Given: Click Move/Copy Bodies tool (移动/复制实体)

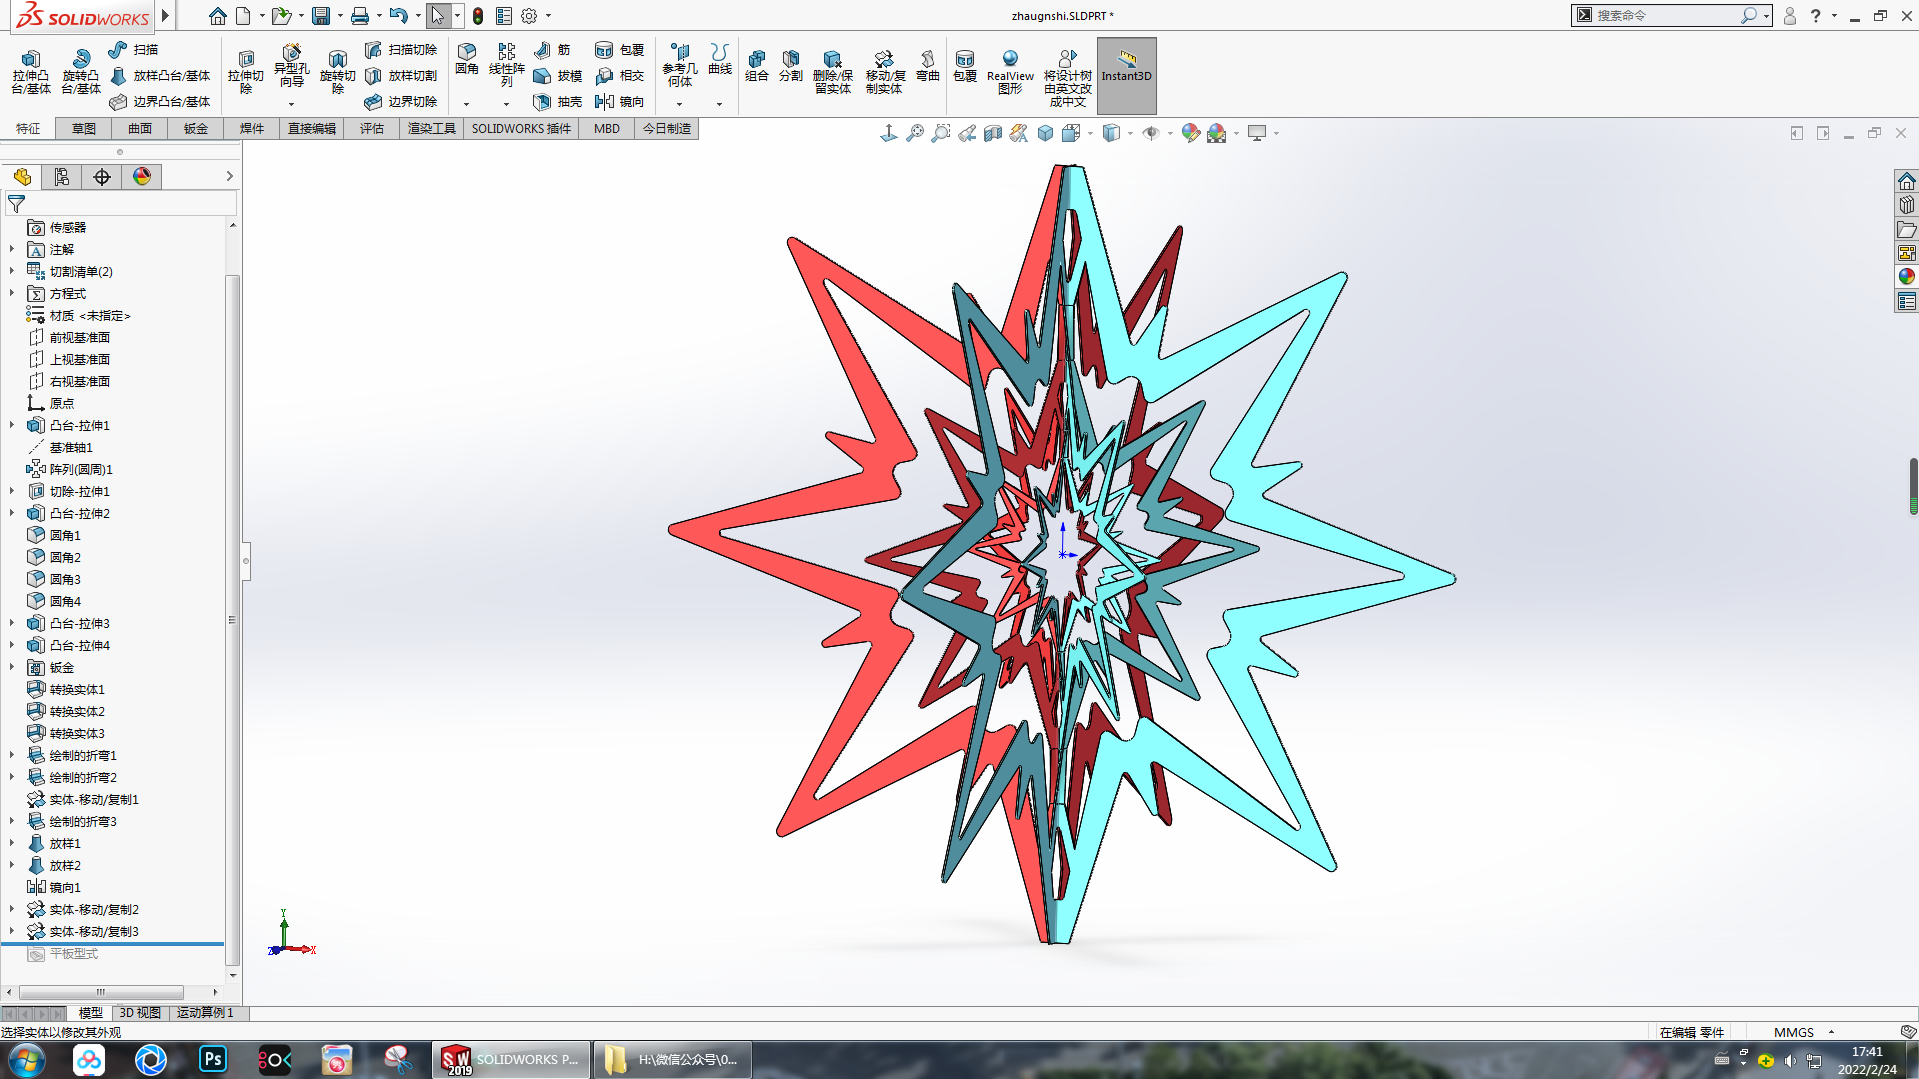Looking at the screenshot, I should click(x=885, y=72).
